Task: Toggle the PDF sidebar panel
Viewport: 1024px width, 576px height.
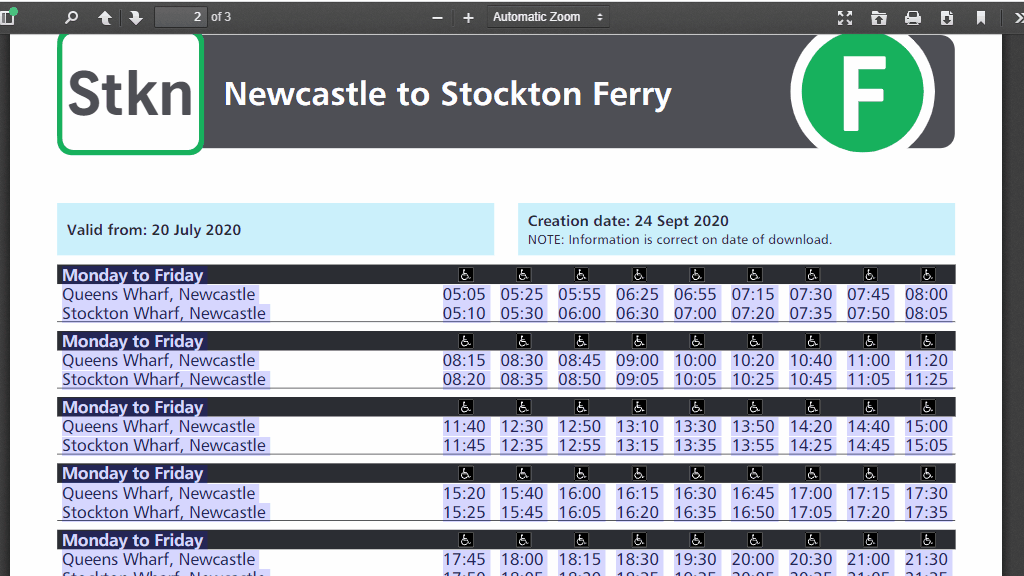Action: pos(8,17)
